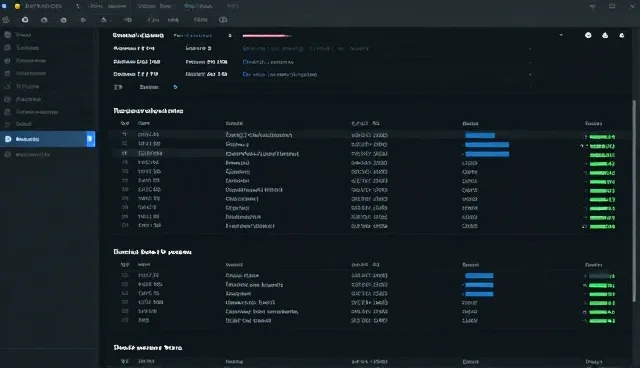
Task: Click the blue badge on the highlighted sidebar item
Action: [90, 139]
